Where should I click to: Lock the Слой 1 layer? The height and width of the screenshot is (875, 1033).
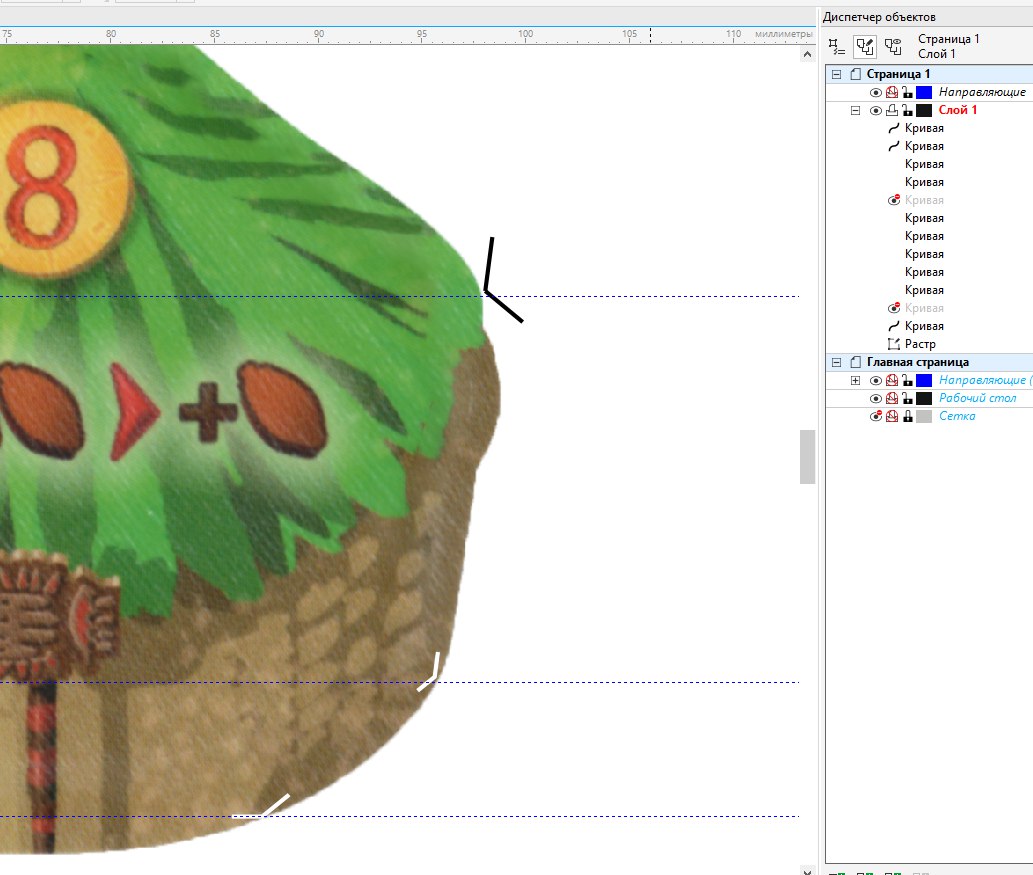pos(907,110)
